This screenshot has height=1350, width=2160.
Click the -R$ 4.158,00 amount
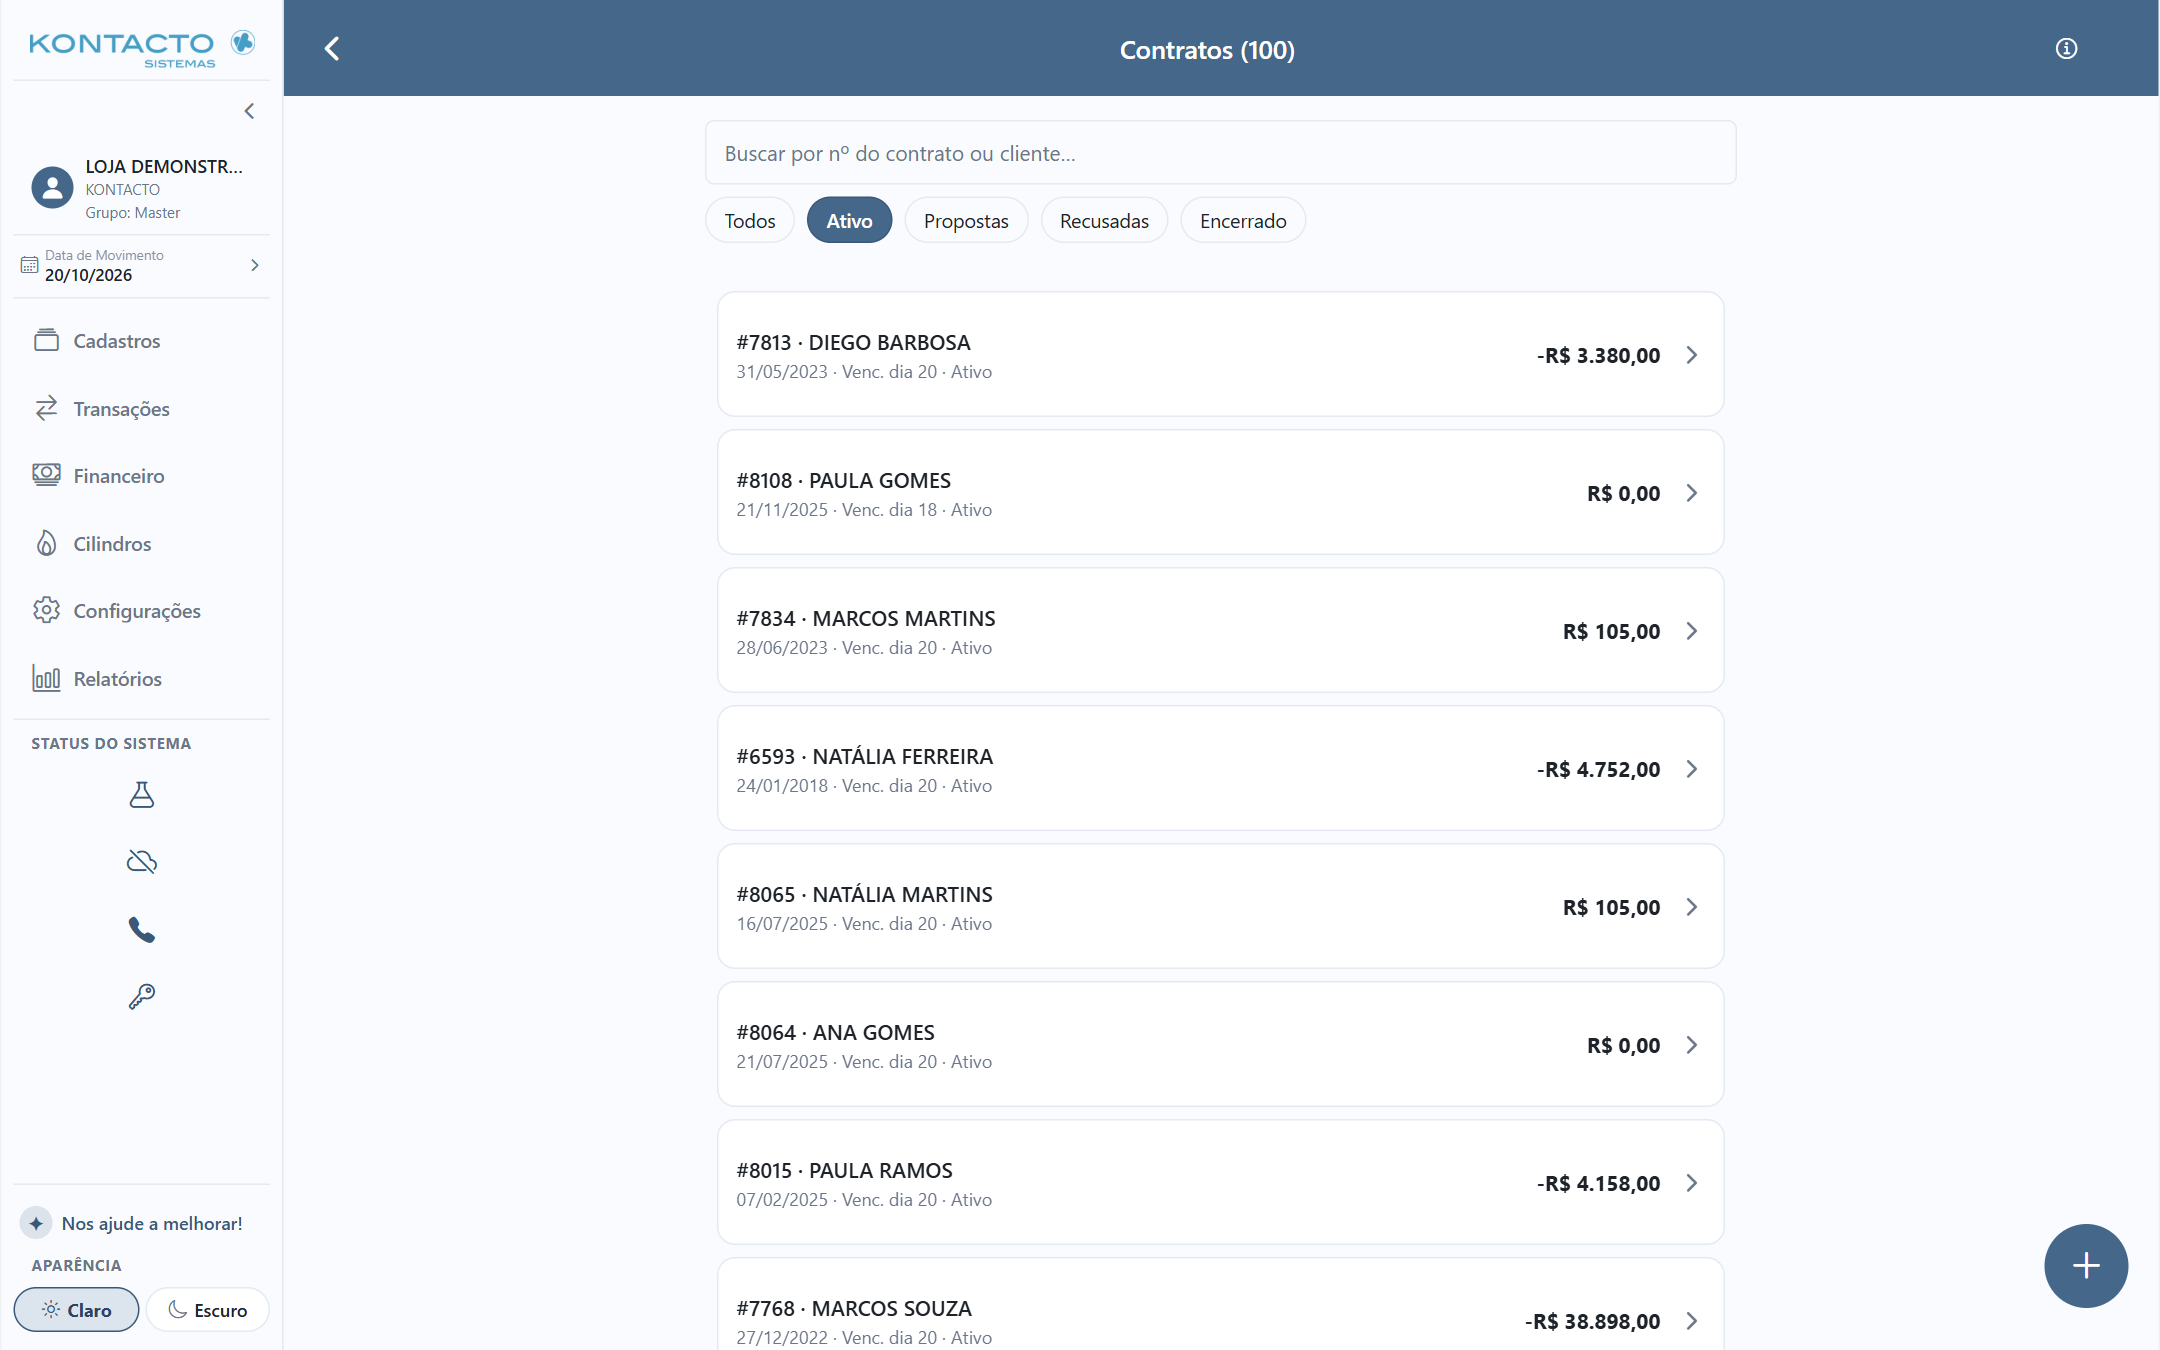(x=1598, y=1183)
